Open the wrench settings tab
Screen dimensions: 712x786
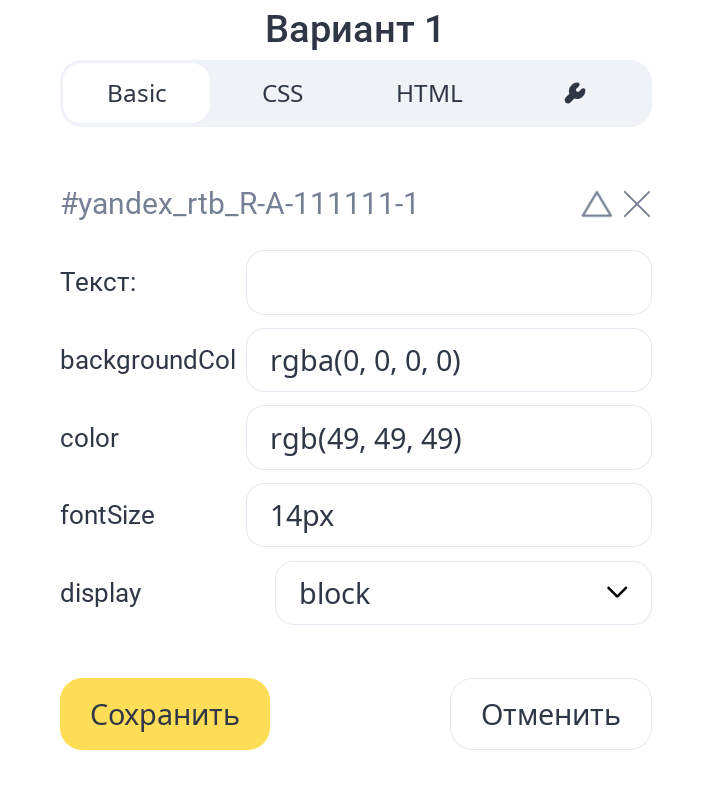(574, 94)
